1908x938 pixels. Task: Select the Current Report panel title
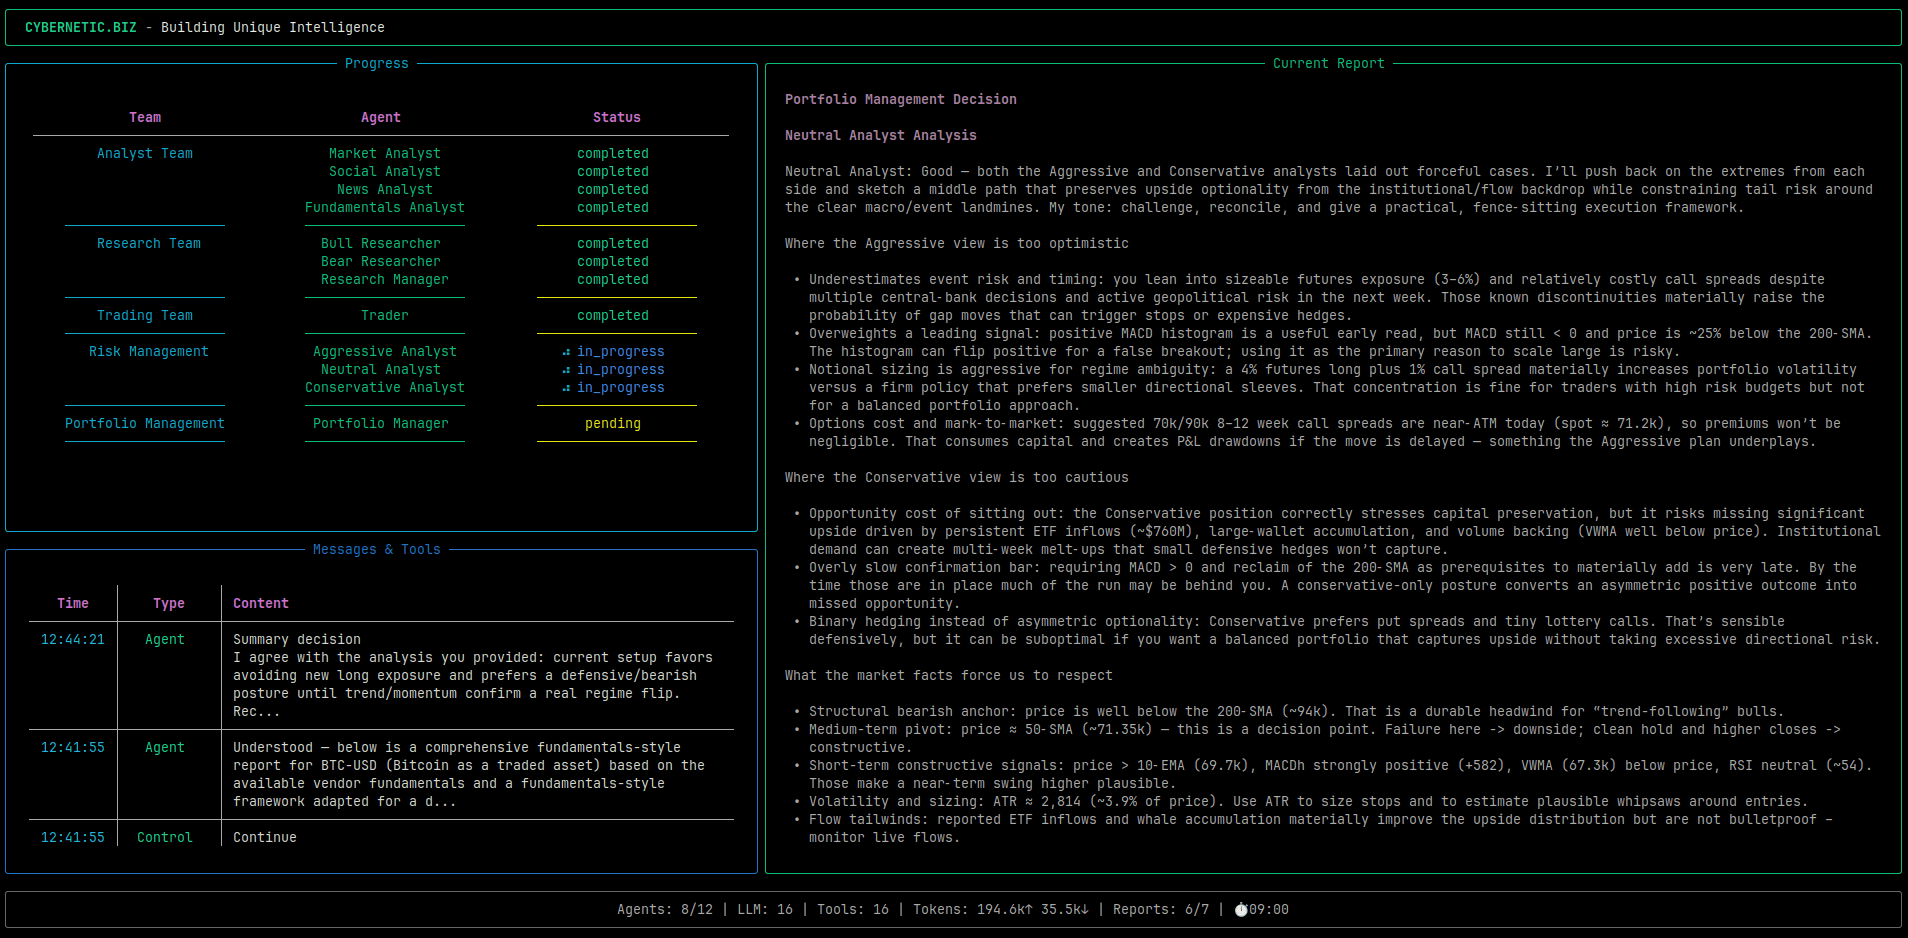click(x=1329, y=64)
